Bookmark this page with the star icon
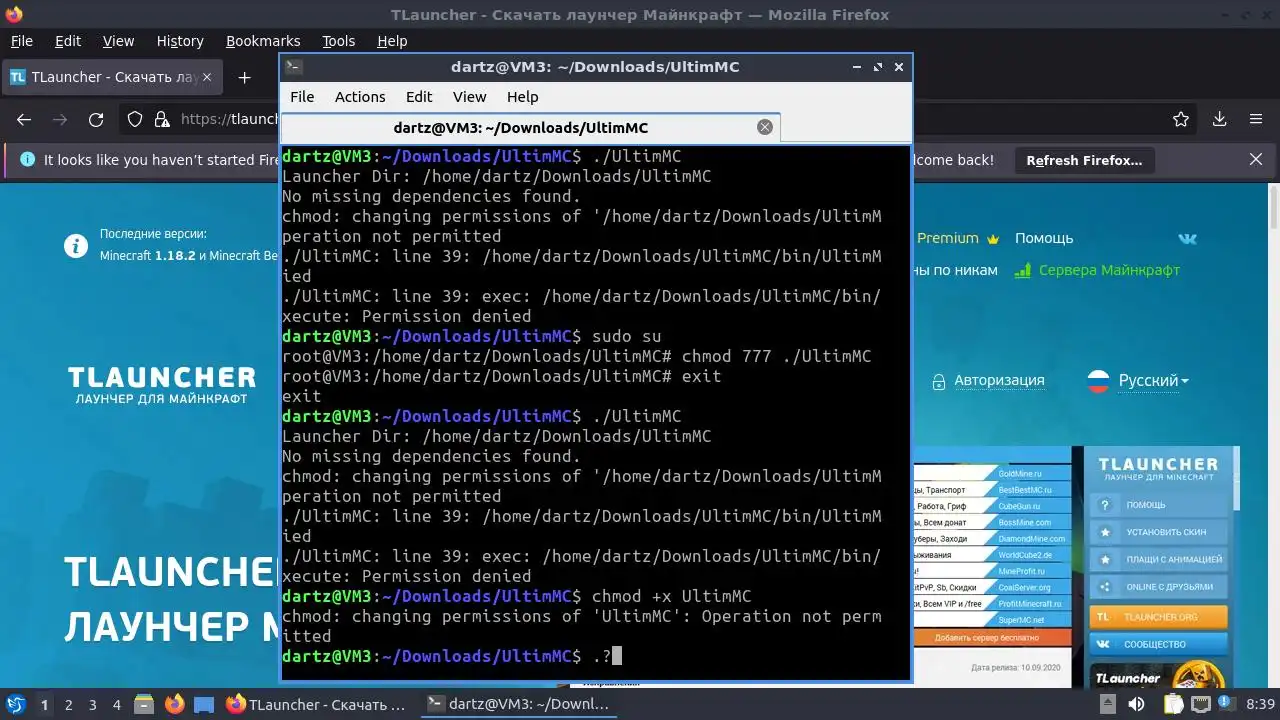 pyautogui.click(x=1181, y=119)
